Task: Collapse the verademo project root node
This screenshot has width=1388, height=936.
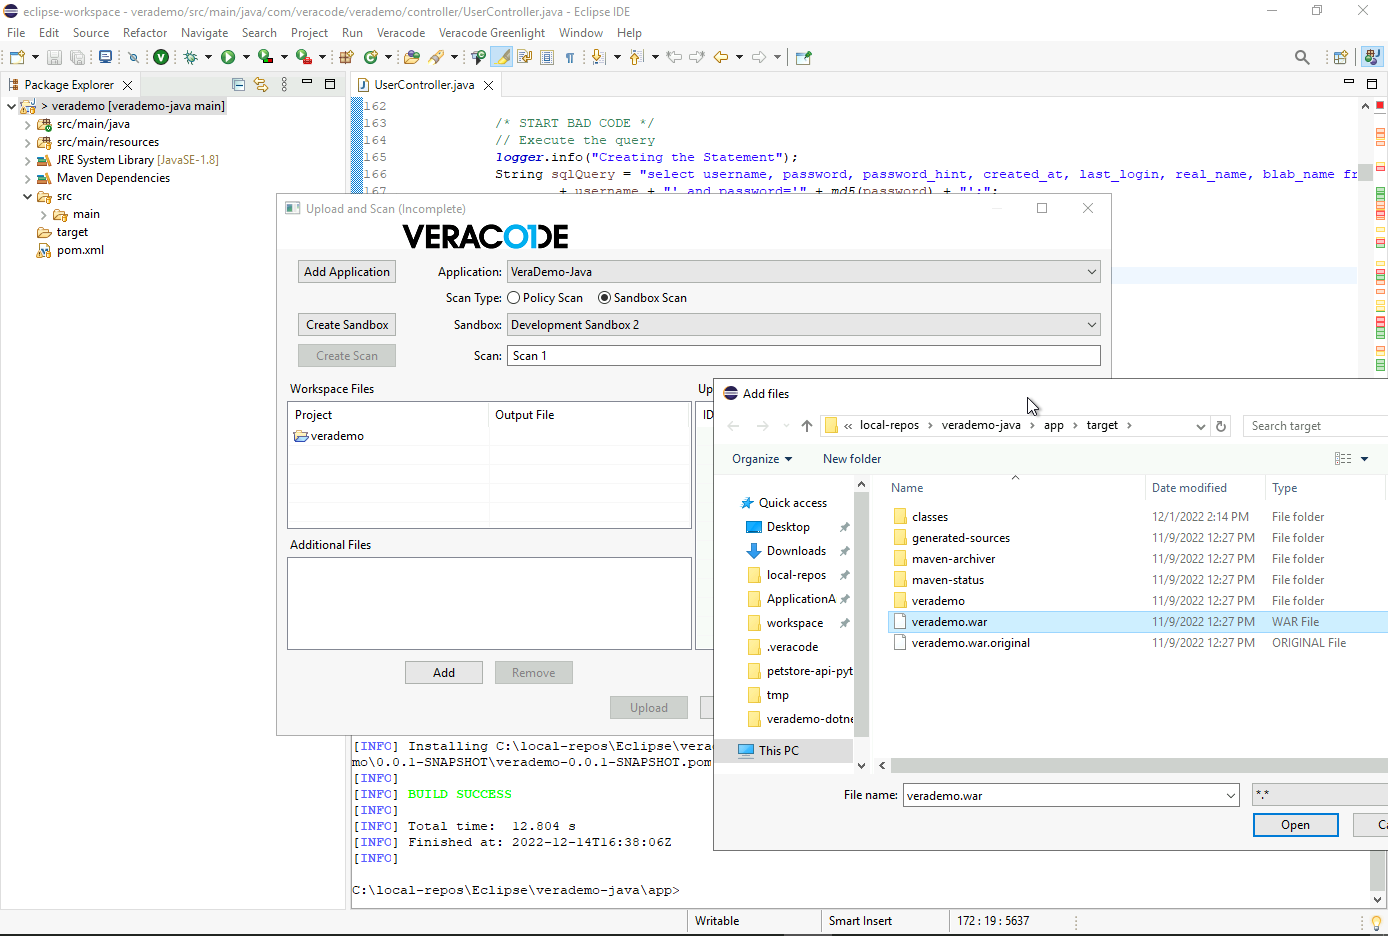Action: (x=11, y=106)
